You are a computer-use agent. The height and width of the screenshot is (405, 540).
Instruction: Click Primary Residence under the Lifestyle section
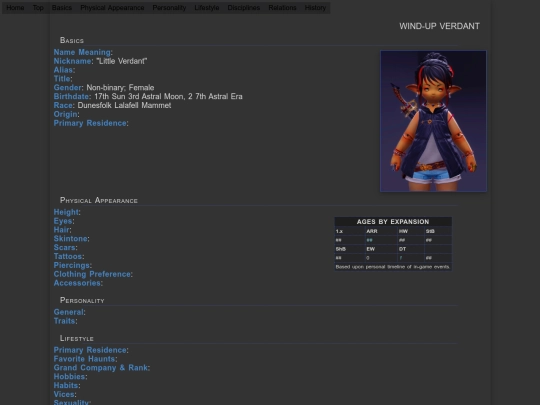(x=90, y=350)
